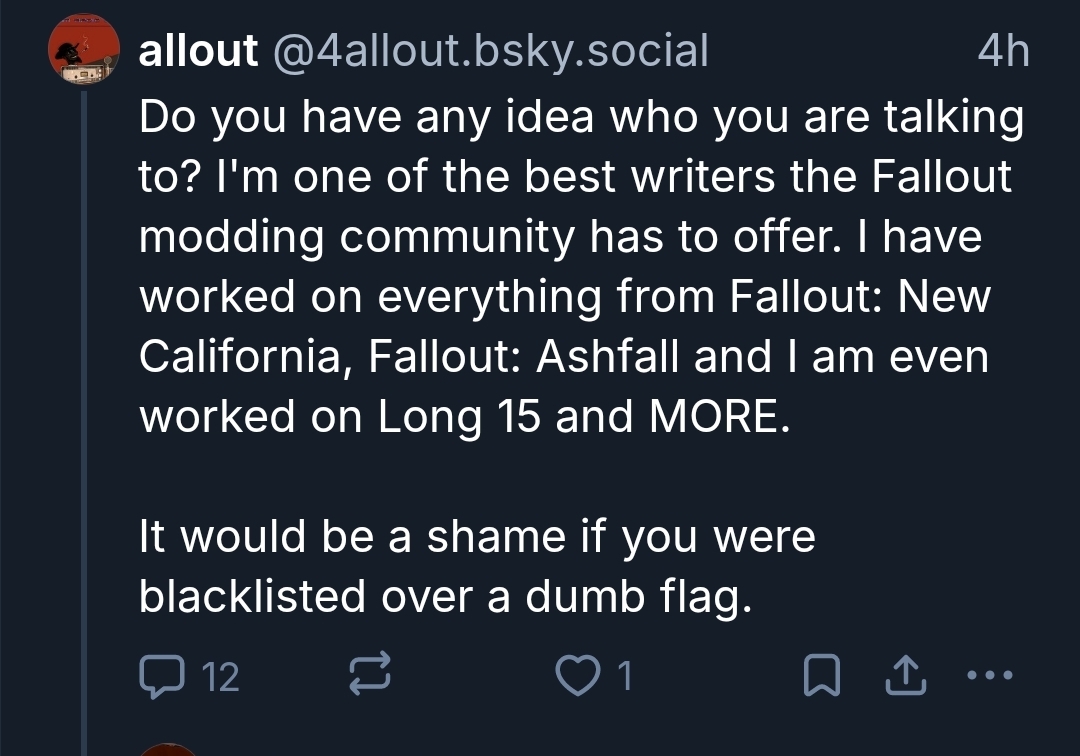
Task: Open the allout display name profile link
Action: click(x=197, y=51)
